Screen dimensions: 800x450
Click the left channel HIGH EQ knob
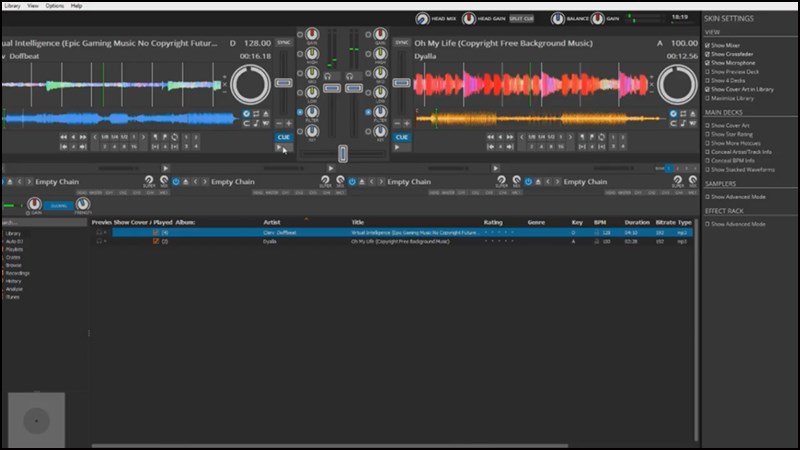point(312,54)
